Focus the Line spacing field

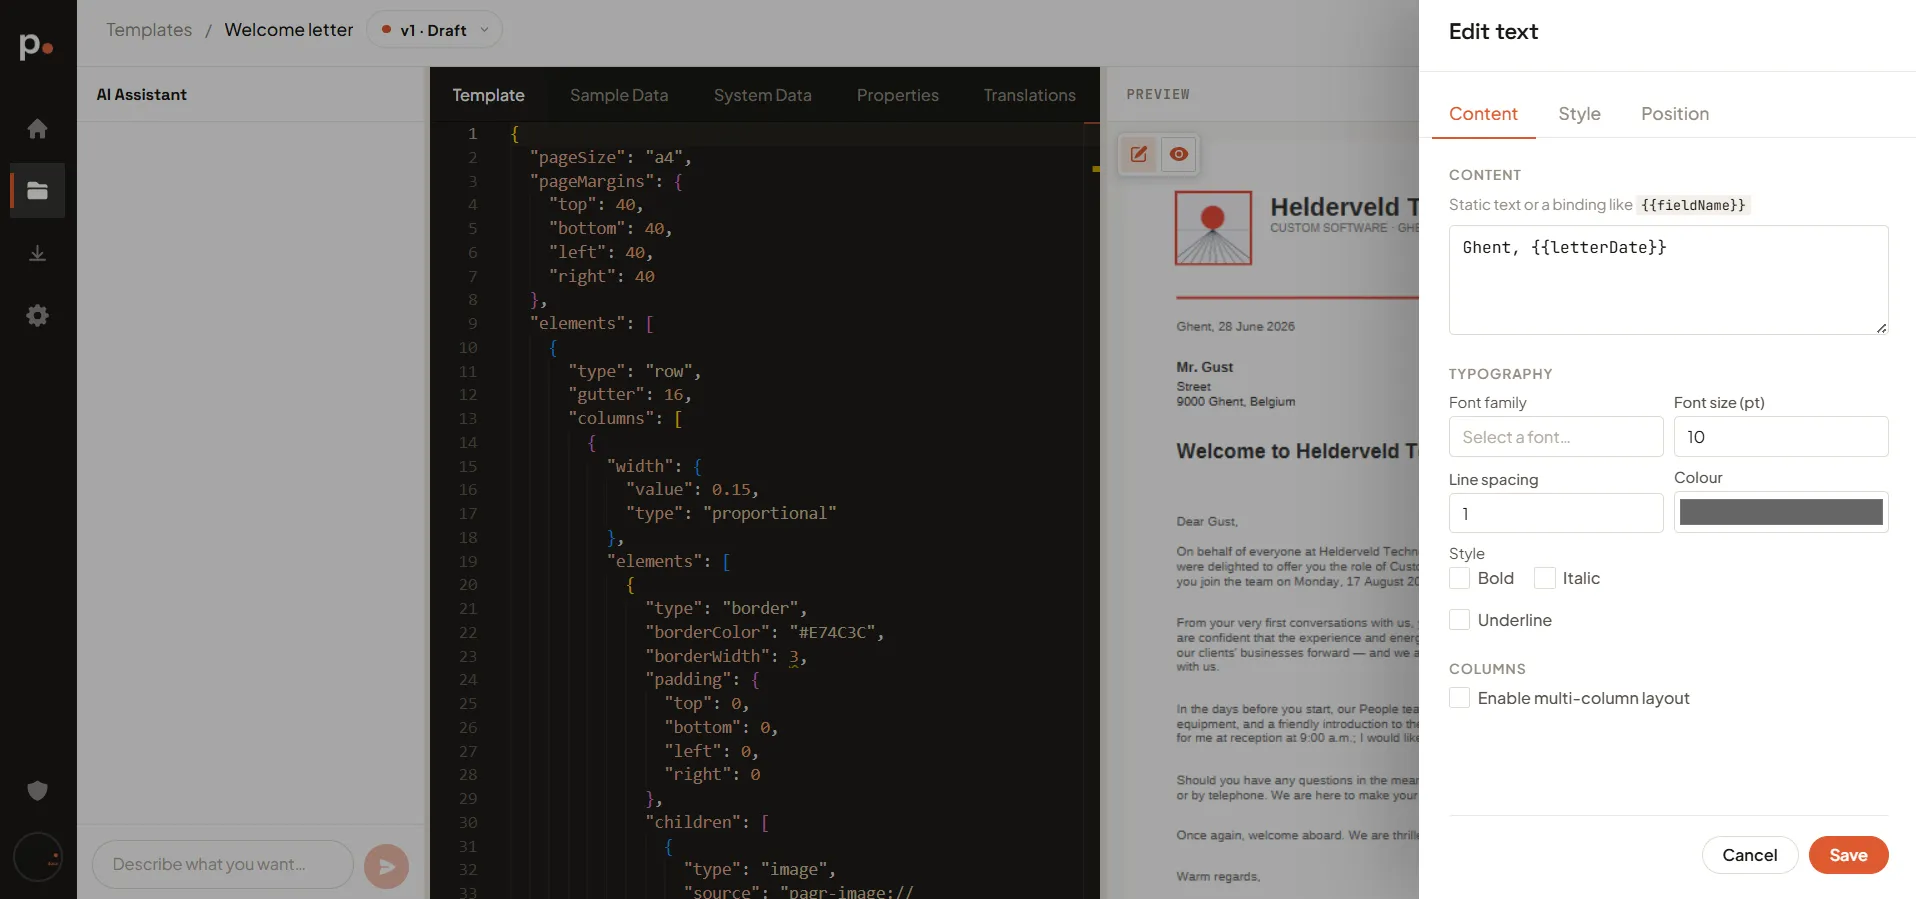click(x=1556, y=513)
